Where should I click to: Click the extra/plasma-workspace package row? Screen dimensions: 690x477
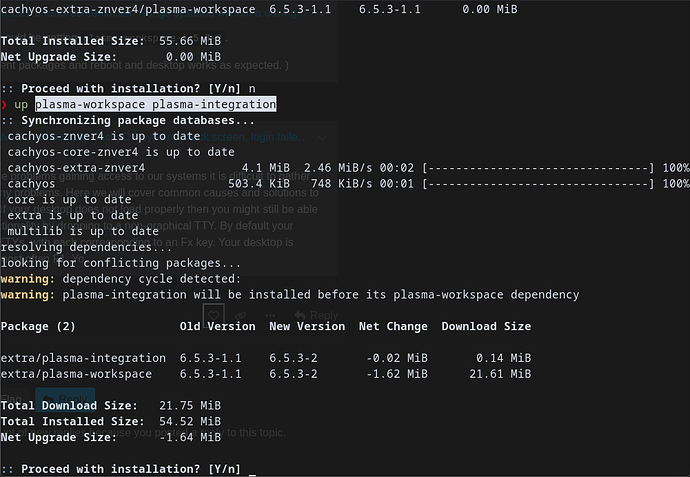pos(266,374)
